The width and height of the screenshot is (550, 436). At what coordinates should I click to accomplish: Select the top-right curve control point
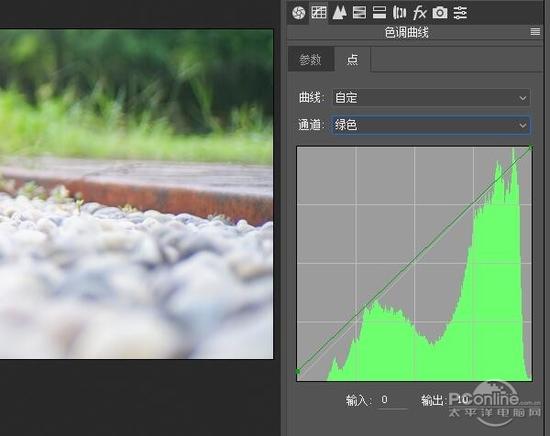531,148
